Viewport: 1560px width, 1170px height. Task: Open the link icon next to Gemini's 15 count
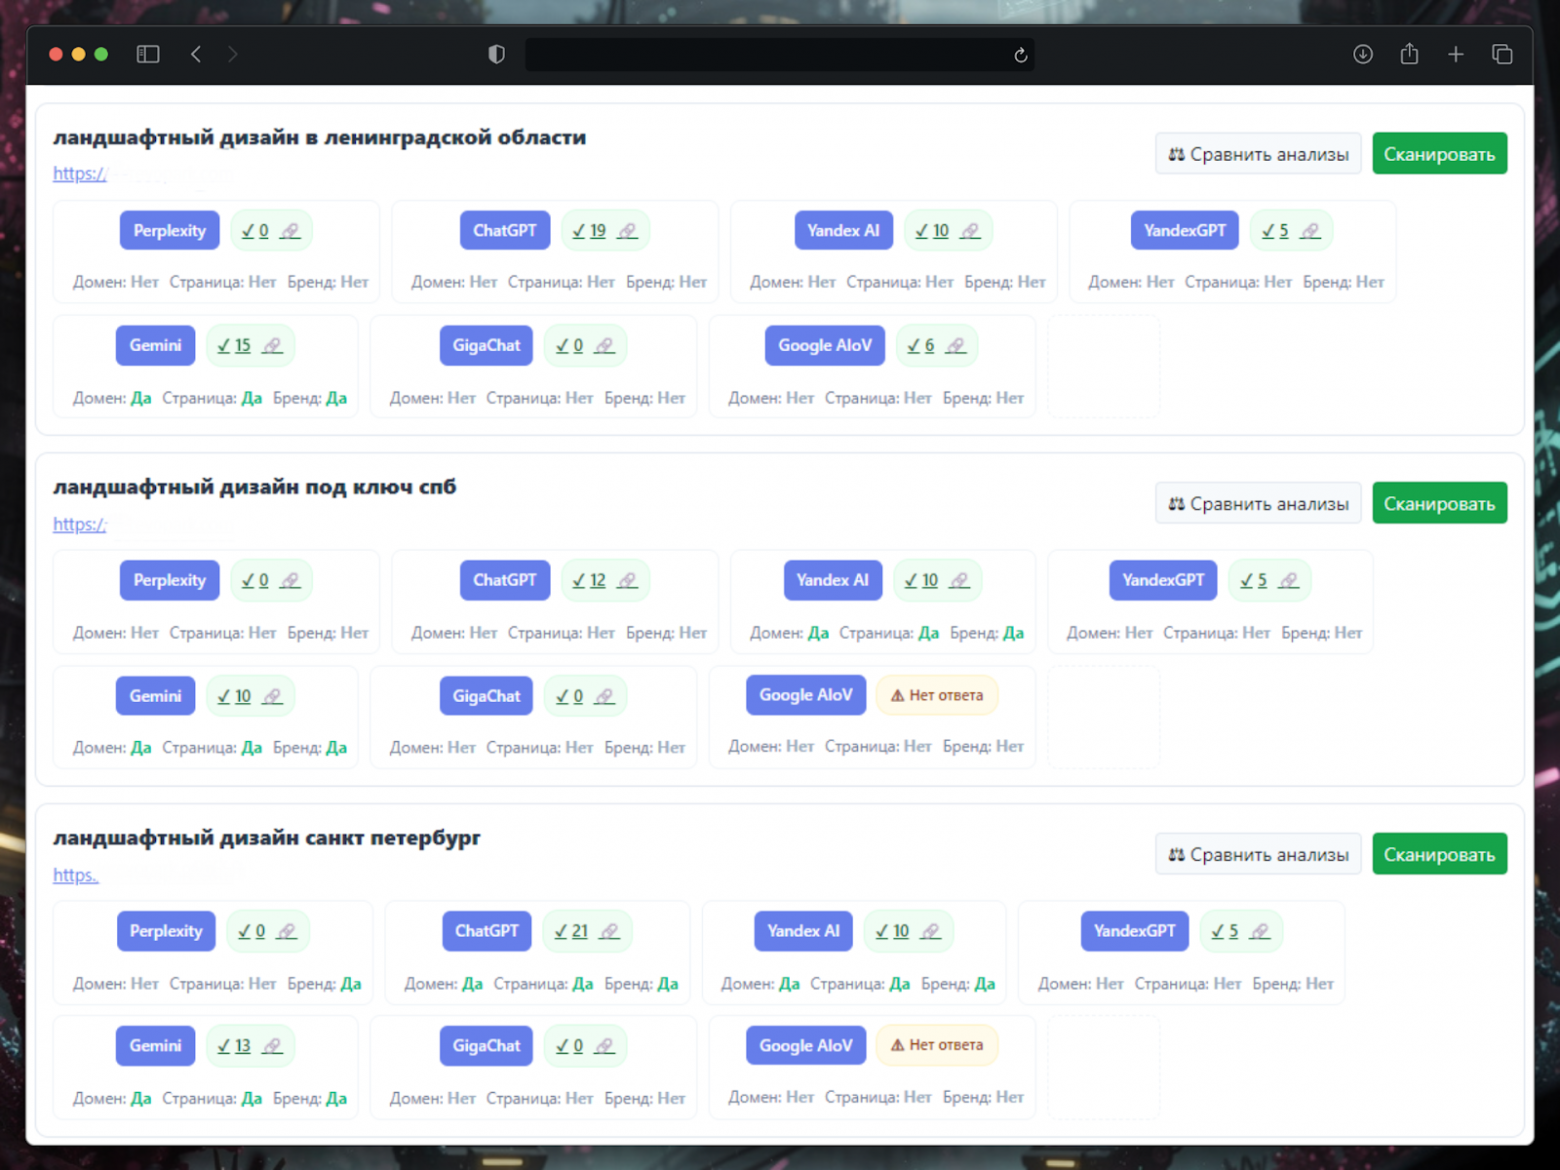pyautogui.click(x=272, y=346)
